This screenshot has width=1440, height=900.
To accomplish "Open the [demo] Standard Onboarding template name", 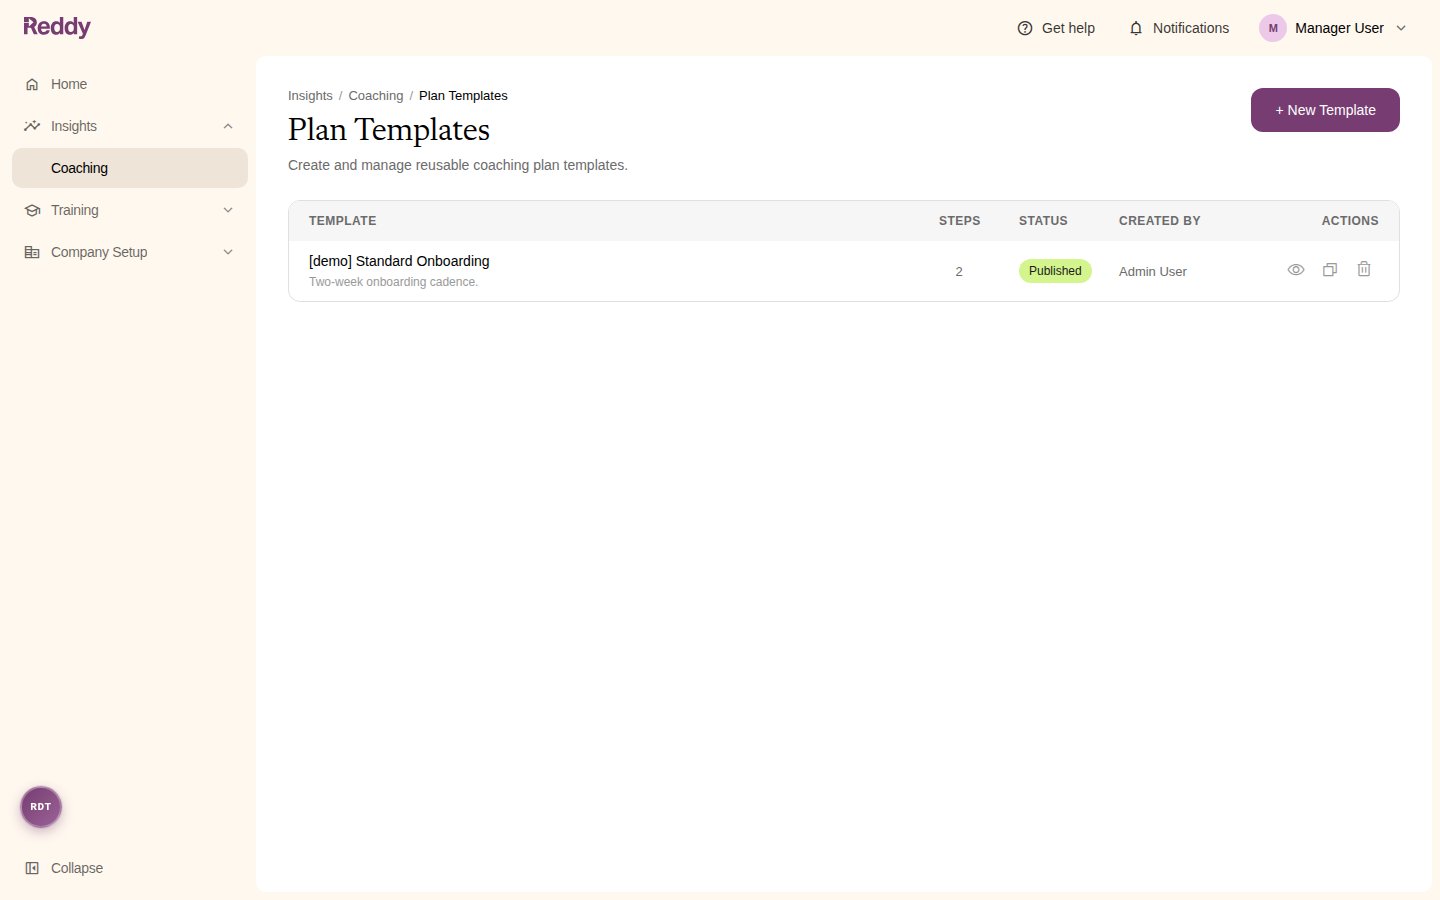I will click(399, 261).
